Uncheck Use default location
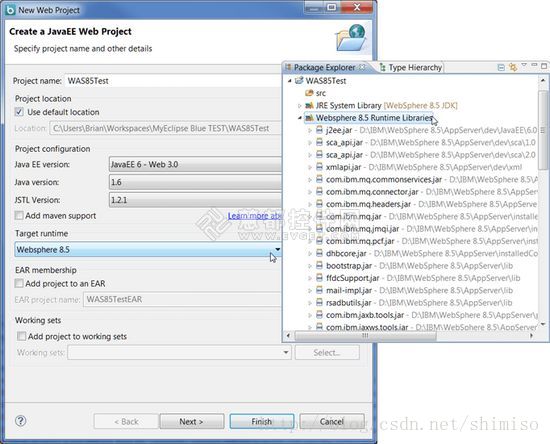This screenshot has width=550, height=444. tap(19, 112)
